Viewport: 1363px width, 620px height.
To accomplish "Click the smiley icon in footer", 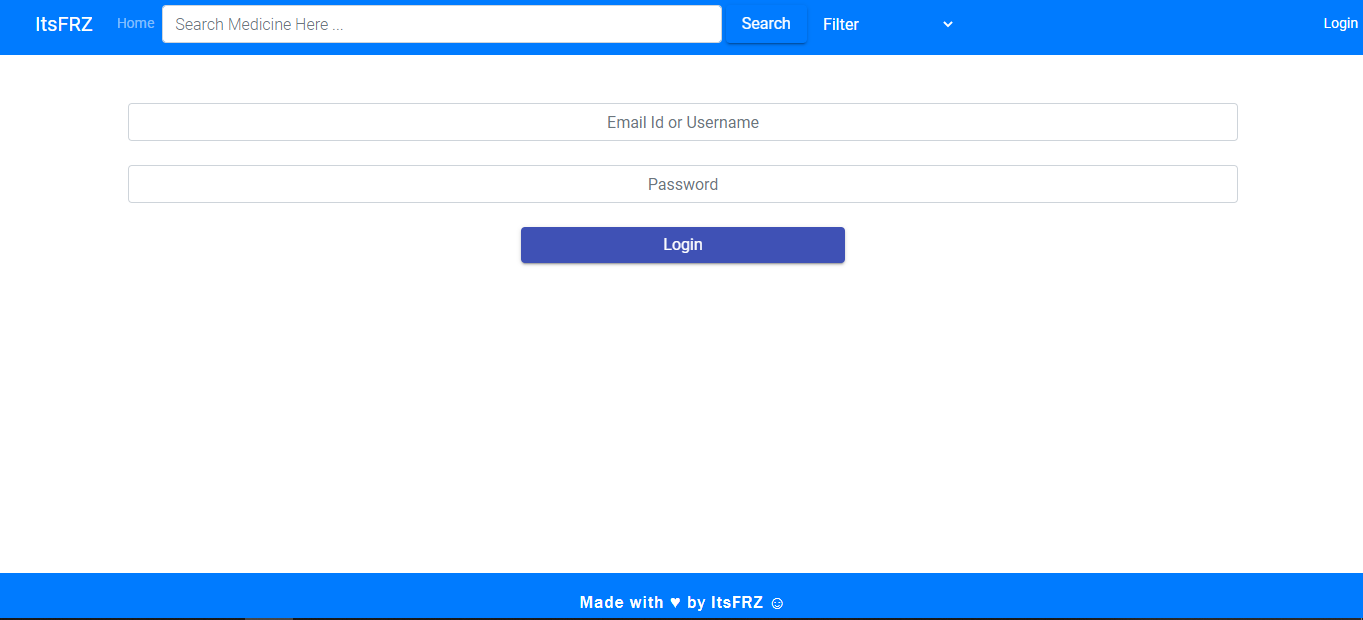I will tap(778, 602).
